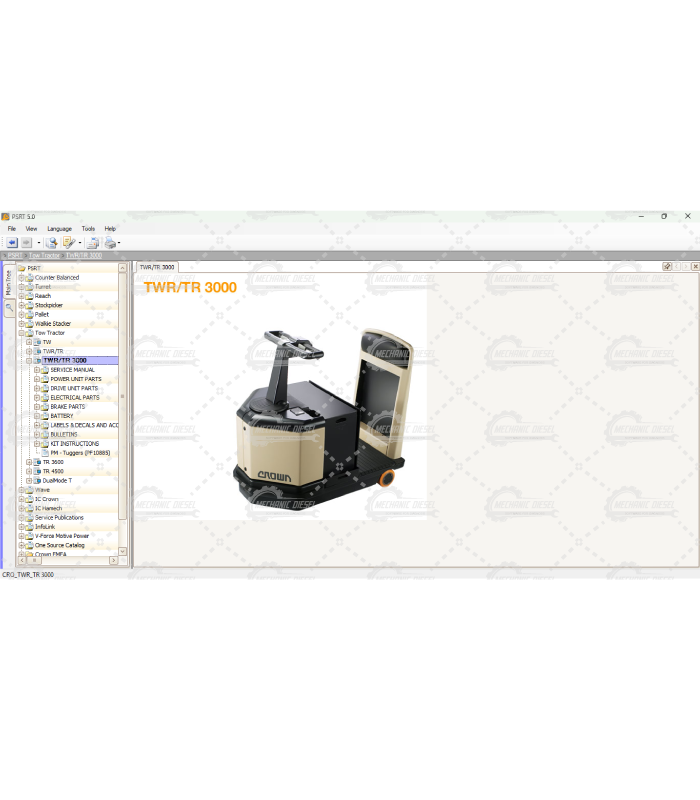
Task: Open the magnifier search side tab
Action: (x=9, y=309)
